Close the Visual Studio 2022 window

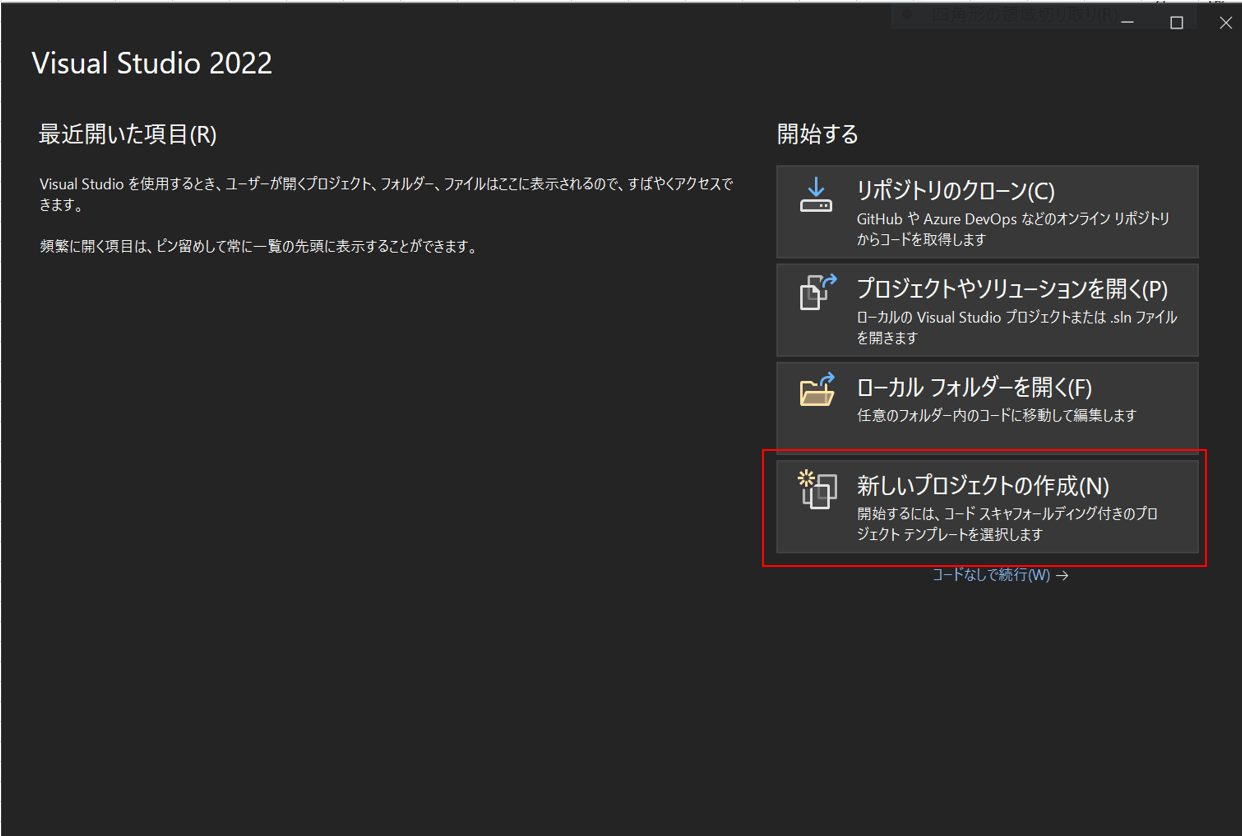click(x=1225, y=23)
